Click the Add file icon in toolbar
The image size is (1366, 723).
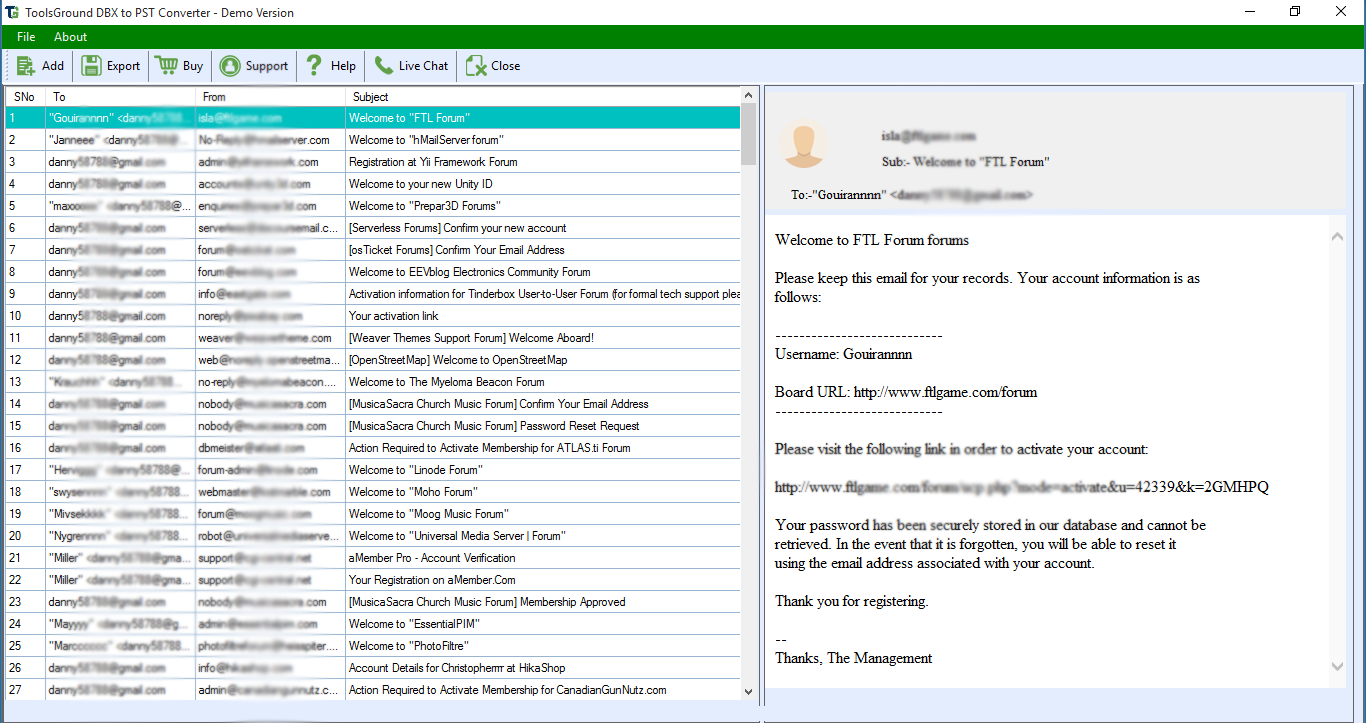tap(26, 66)
